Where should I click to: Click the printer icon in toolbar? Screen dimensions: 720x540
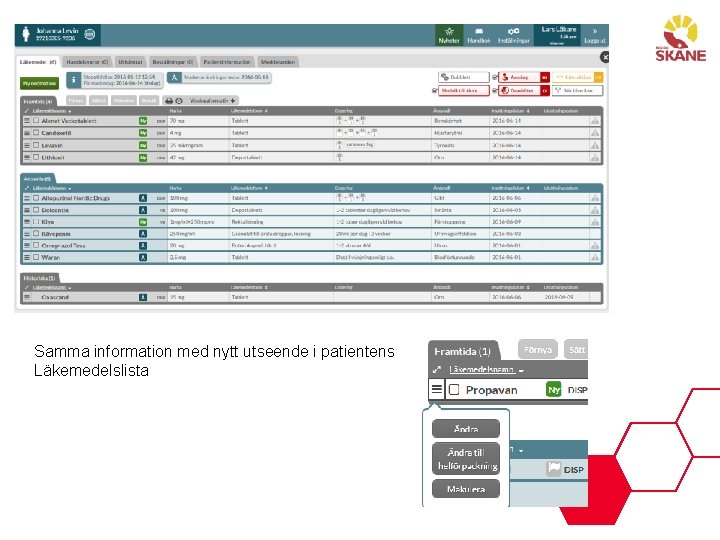coord(169,101)
